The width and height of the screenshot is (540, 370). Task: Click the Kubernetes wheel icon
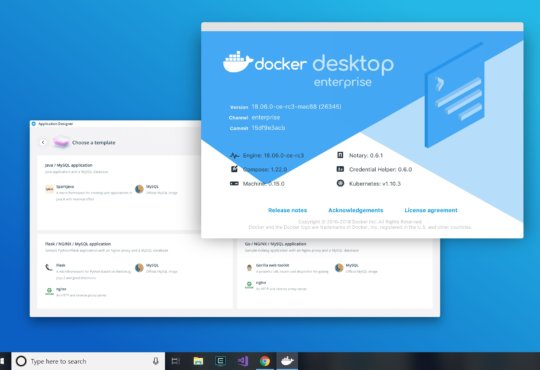[340, 183]
